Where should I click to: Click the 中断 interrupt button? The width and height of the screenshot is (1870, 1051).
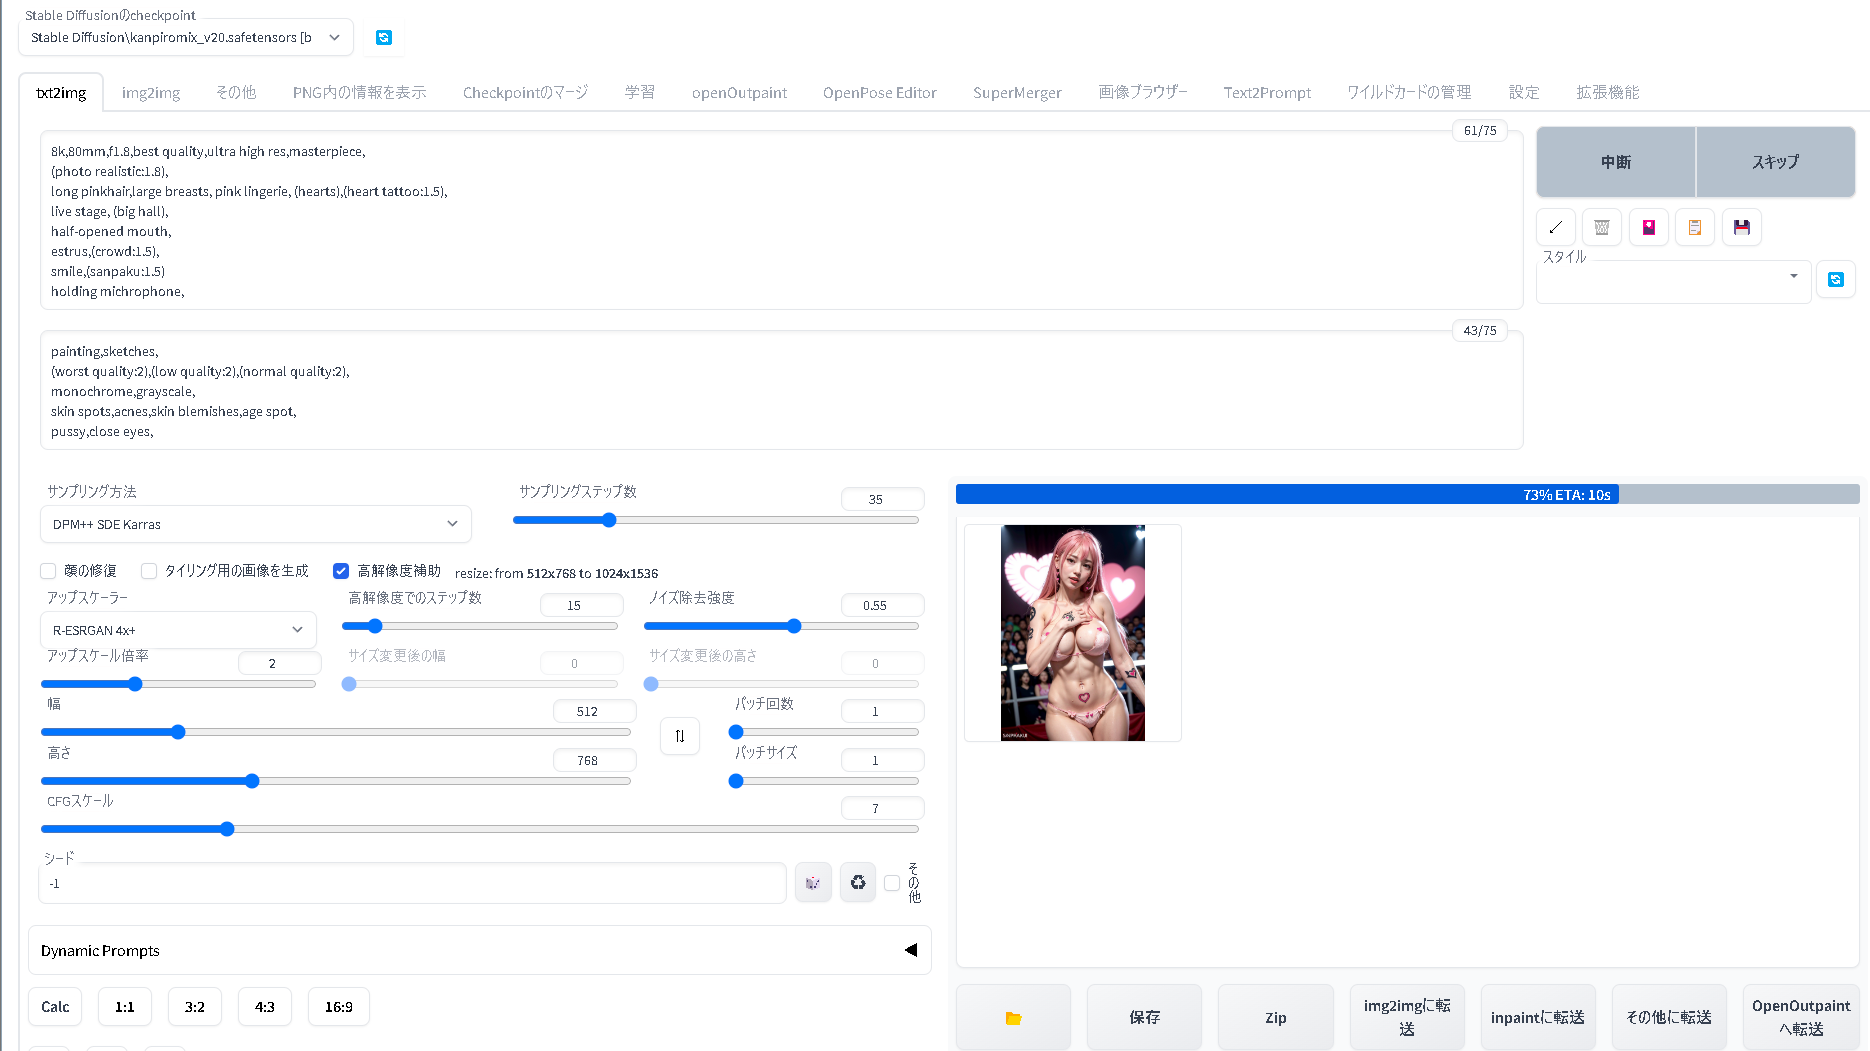pyautogui.click(x=1615, y=162)
